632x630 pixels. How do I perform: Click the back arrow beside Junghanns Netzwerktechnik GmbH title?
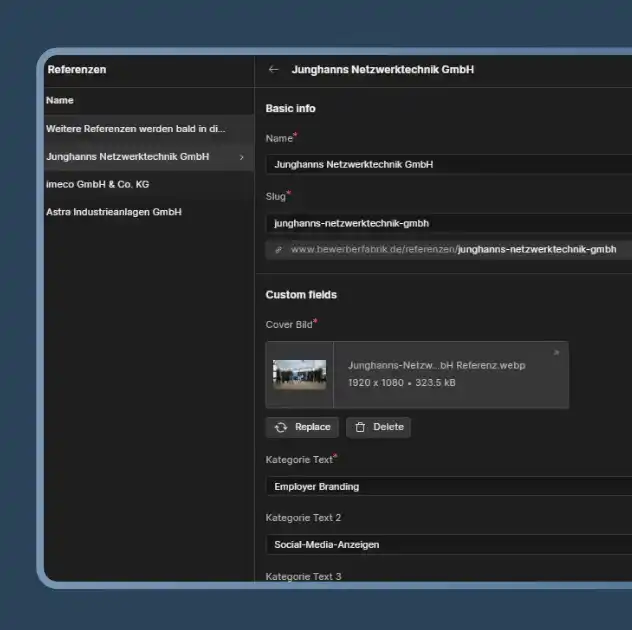274,70
